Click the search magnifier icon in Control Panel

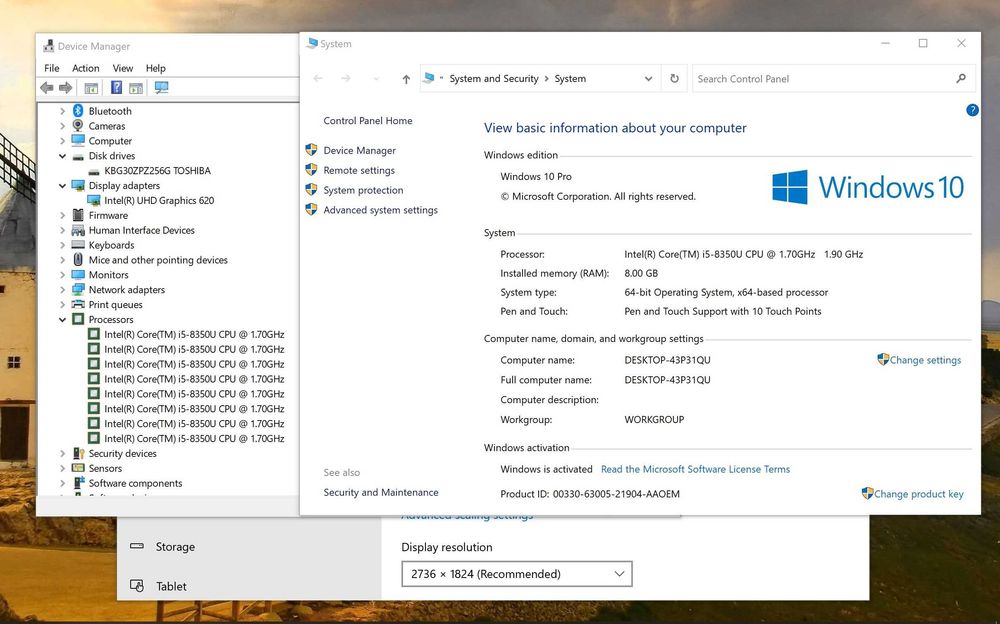(961, 79)
